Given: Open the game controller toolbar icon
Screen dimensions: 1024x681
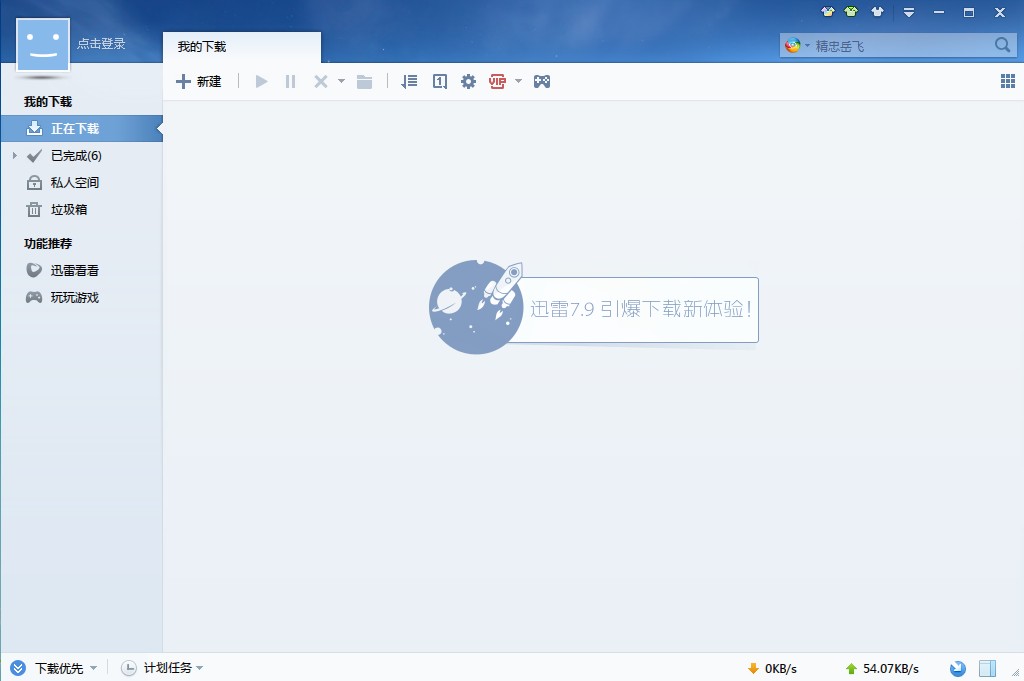Looking at the screenshot, I should (542, 81).
